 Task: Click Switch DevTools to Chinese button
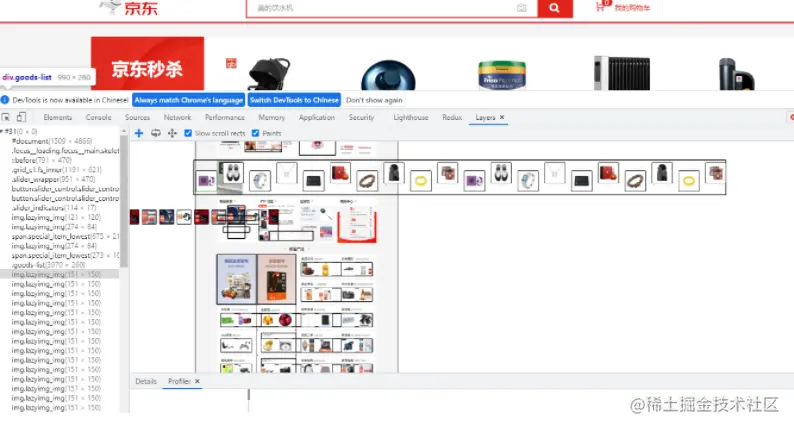(294, 100)
